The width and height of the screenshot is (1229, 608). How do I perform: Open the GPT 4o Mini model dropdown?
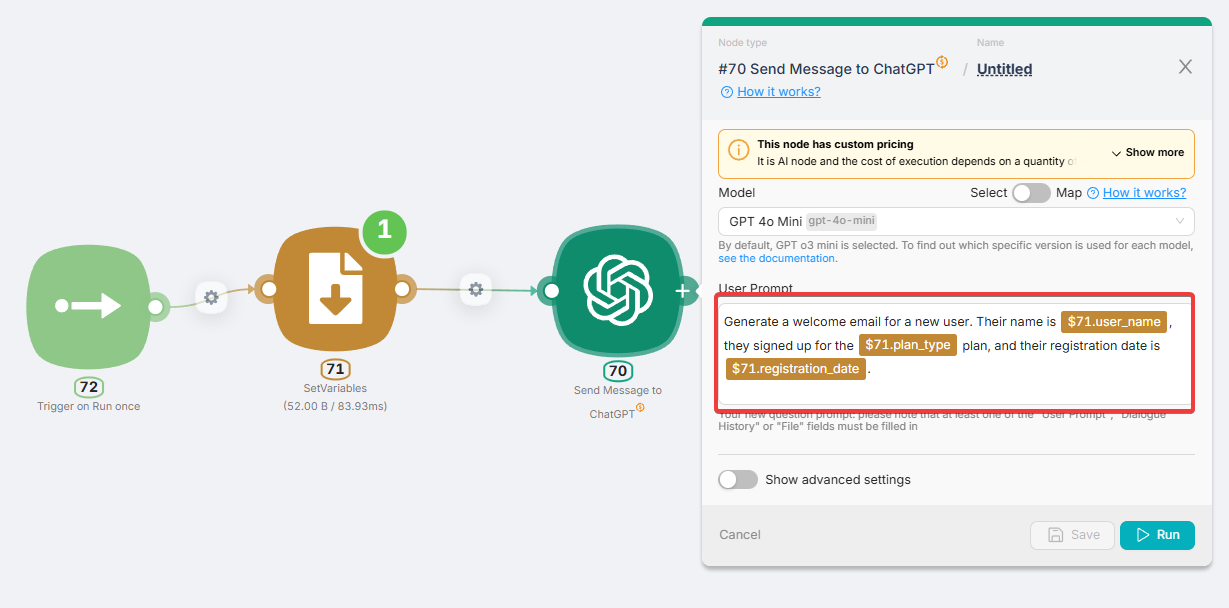956,221
